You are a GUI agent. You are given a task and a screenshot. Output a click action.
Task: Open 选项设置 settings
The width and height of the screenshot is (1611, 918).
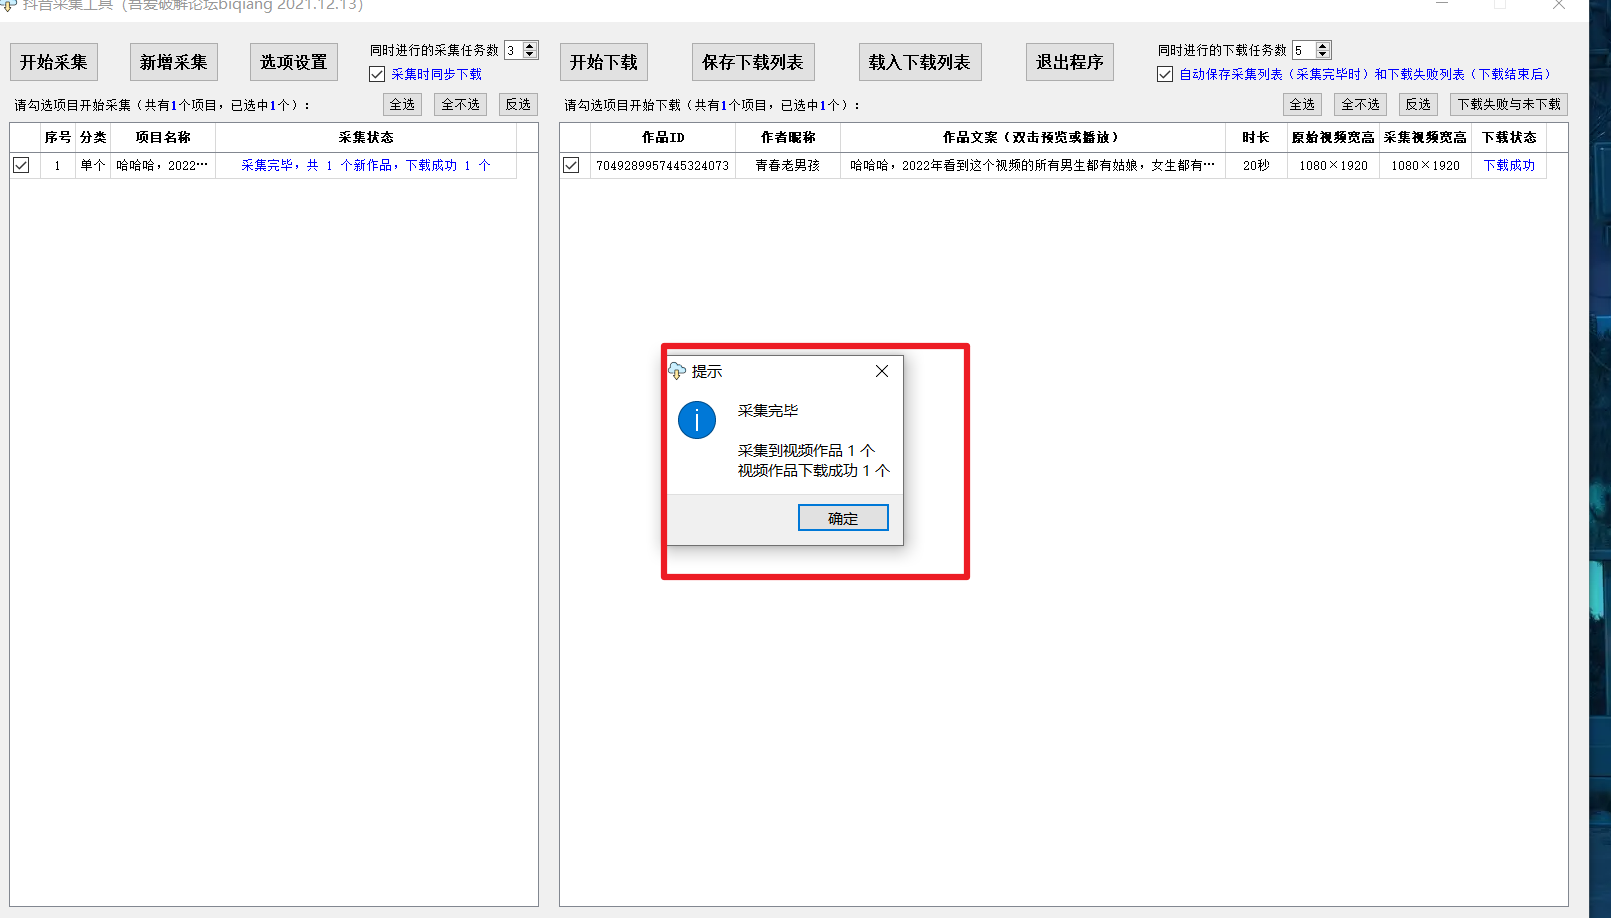pyautogui.click(x=293, y=62)
